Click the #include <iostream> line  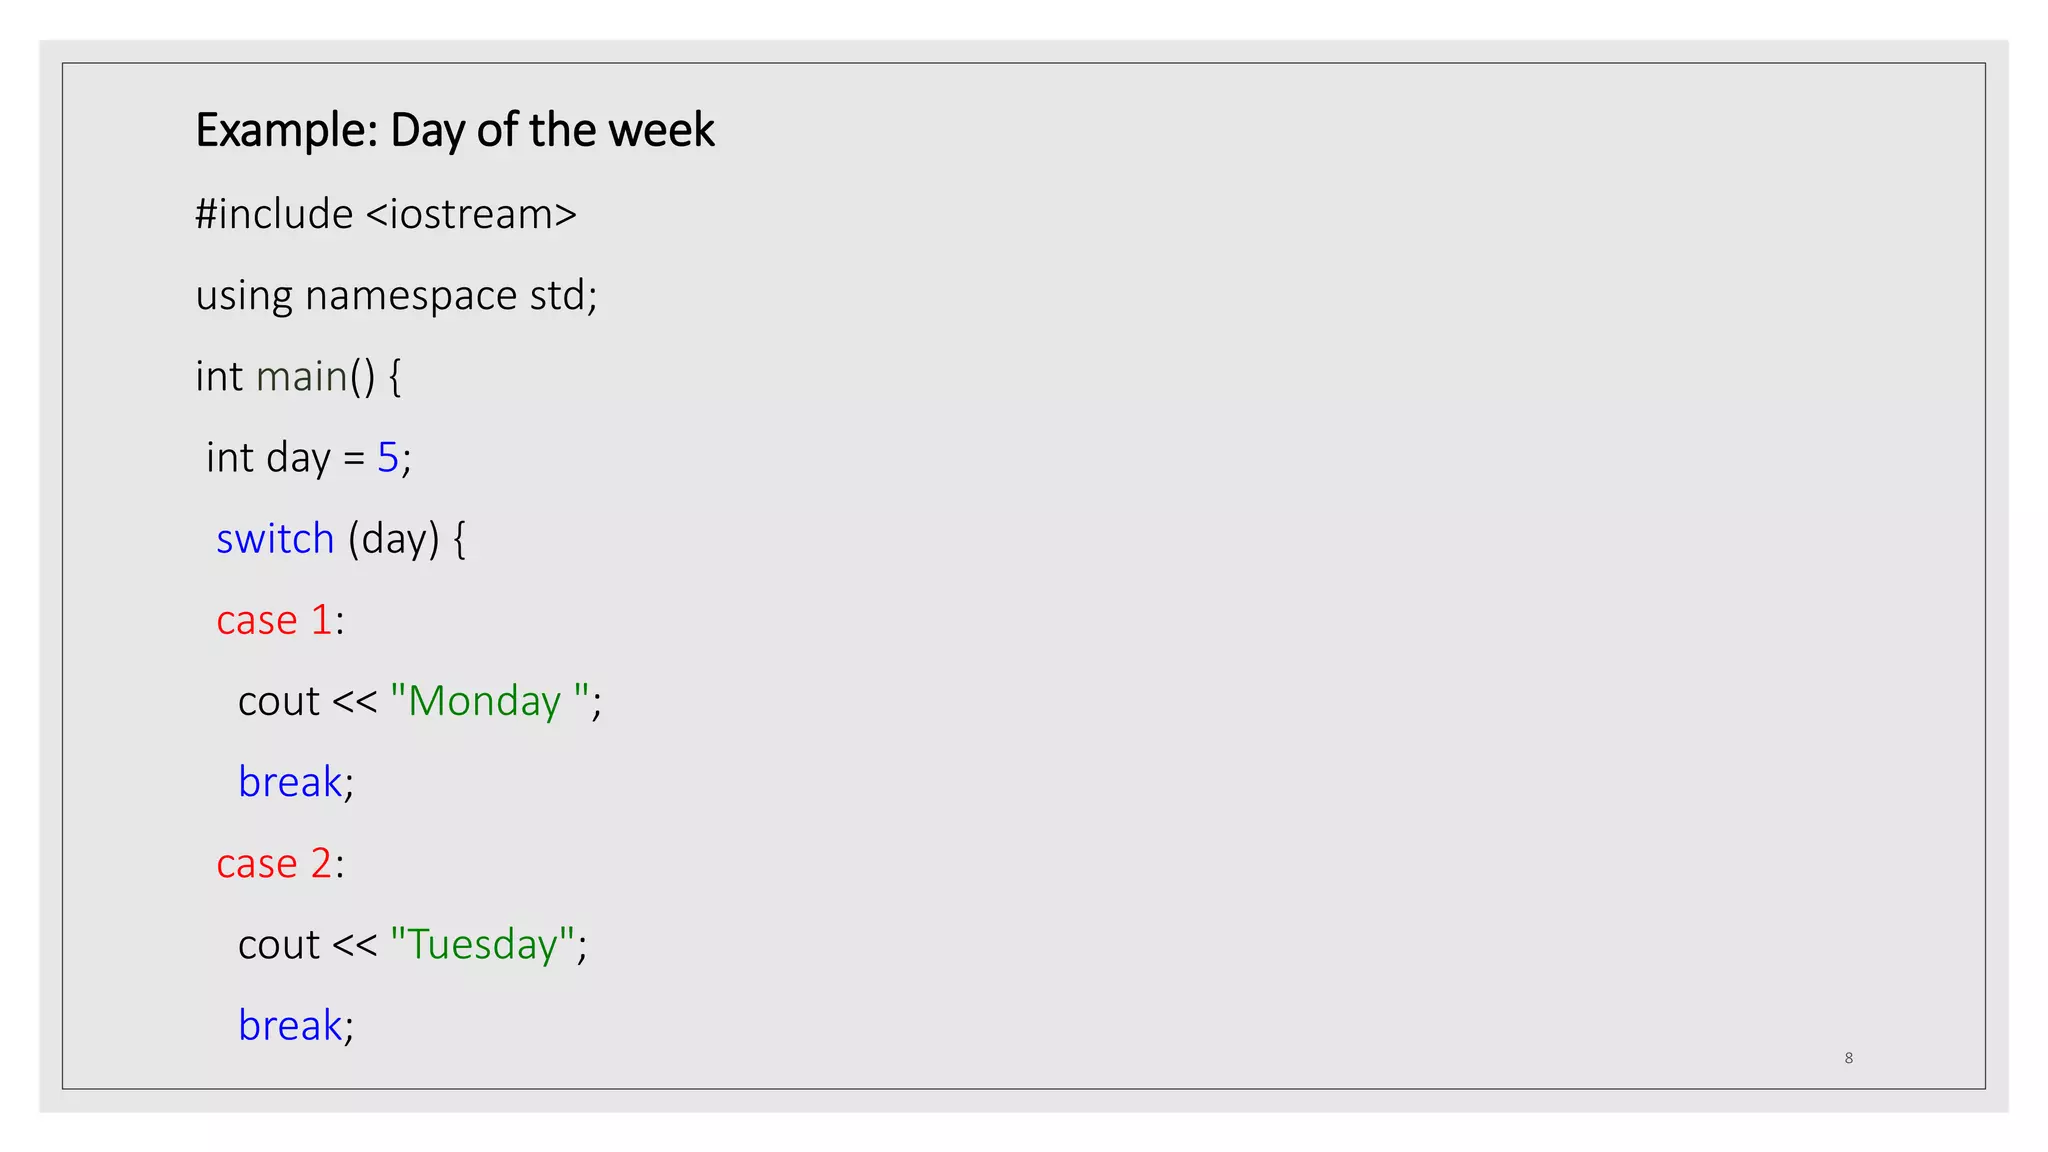[x=386, y=214]
